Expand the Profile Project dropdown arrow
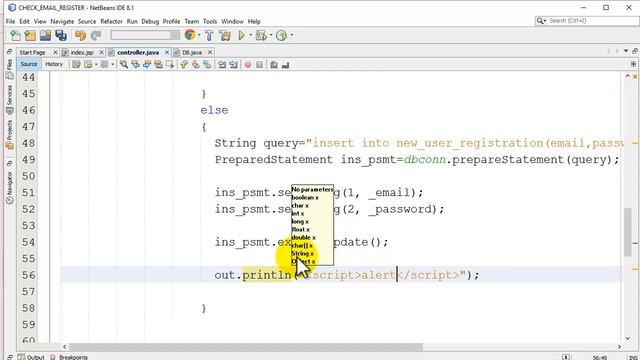The image size is (640, 360). [291, 36]
